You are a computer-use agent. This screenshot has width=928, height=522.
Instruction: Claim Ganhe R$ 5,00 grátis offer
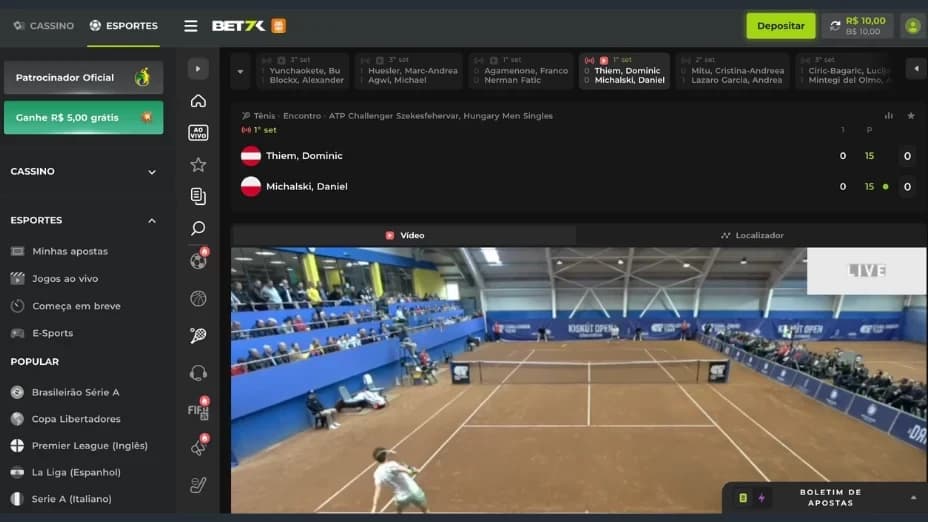pos(83,117)
